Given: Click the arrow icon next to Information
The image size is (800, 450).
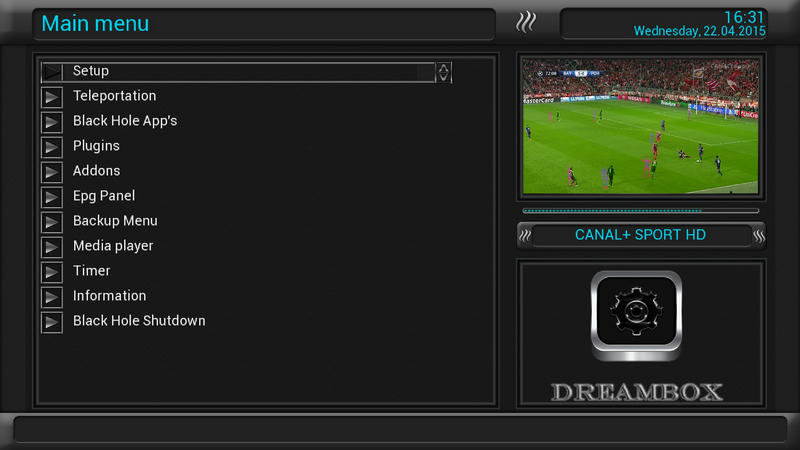Looking at the screenshot, I should coord(52,297).
